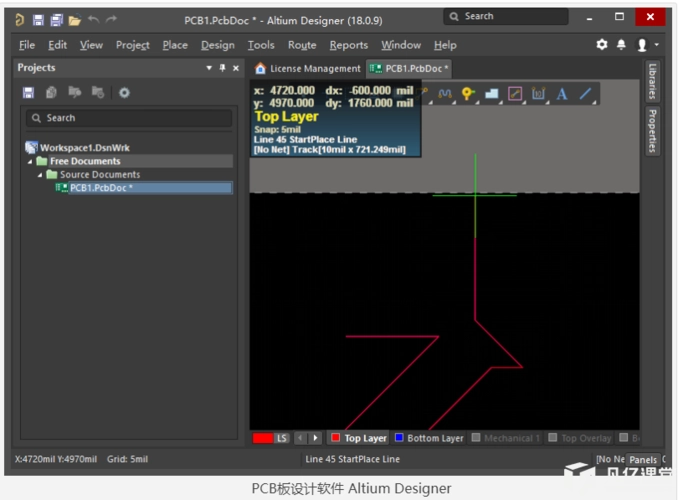Toggle the LS layer set button
Image resolution: width=678 pixels, height=500 pixels.
coord(282,438)
